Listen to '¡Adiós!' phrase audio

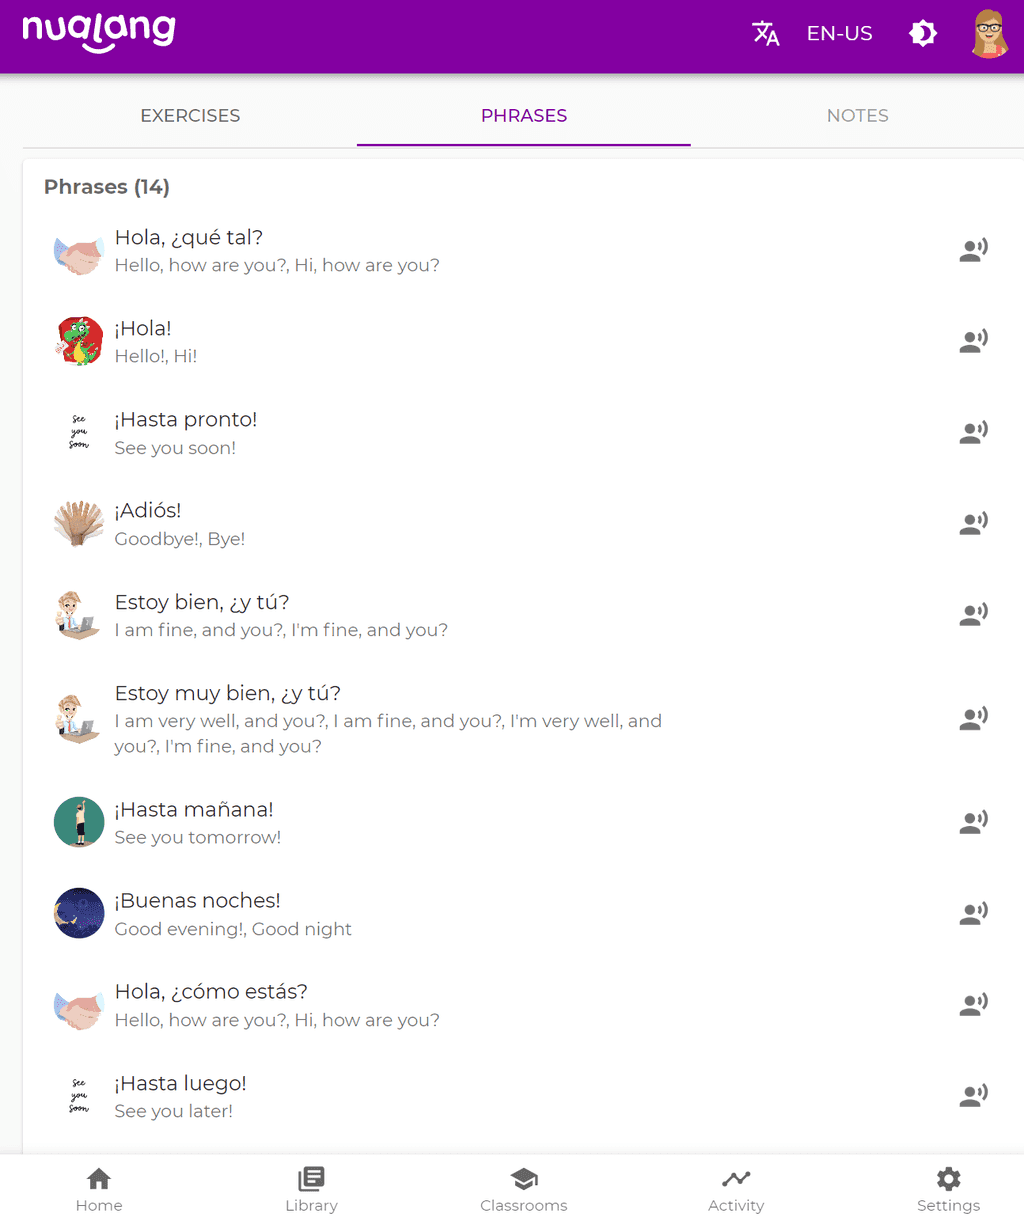[x=973, y=523]
